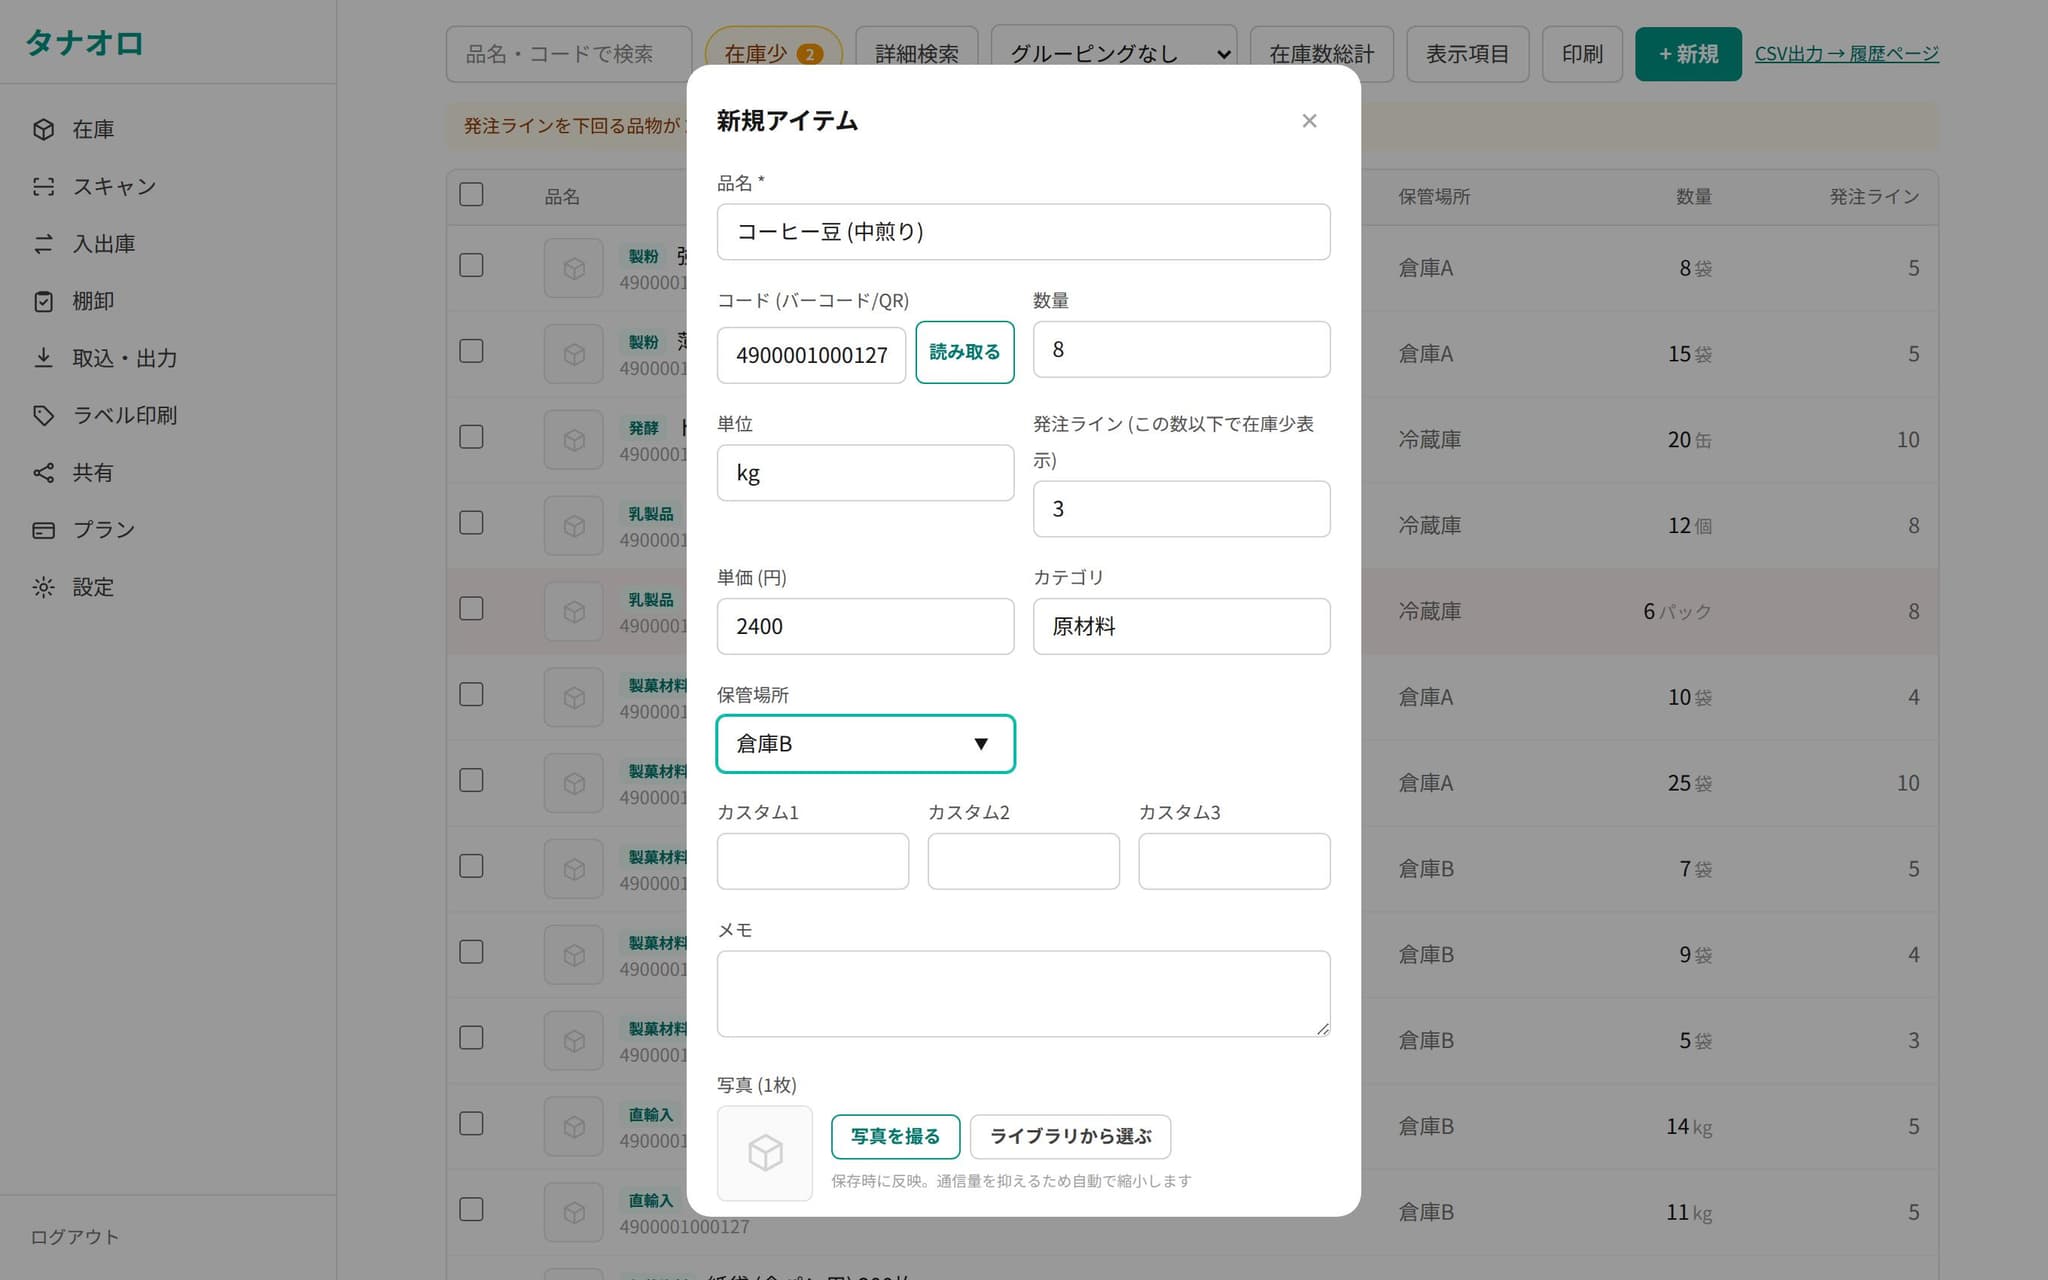
Task: Close the 新規アイテム dialog with X
Action: (1309, 121)
